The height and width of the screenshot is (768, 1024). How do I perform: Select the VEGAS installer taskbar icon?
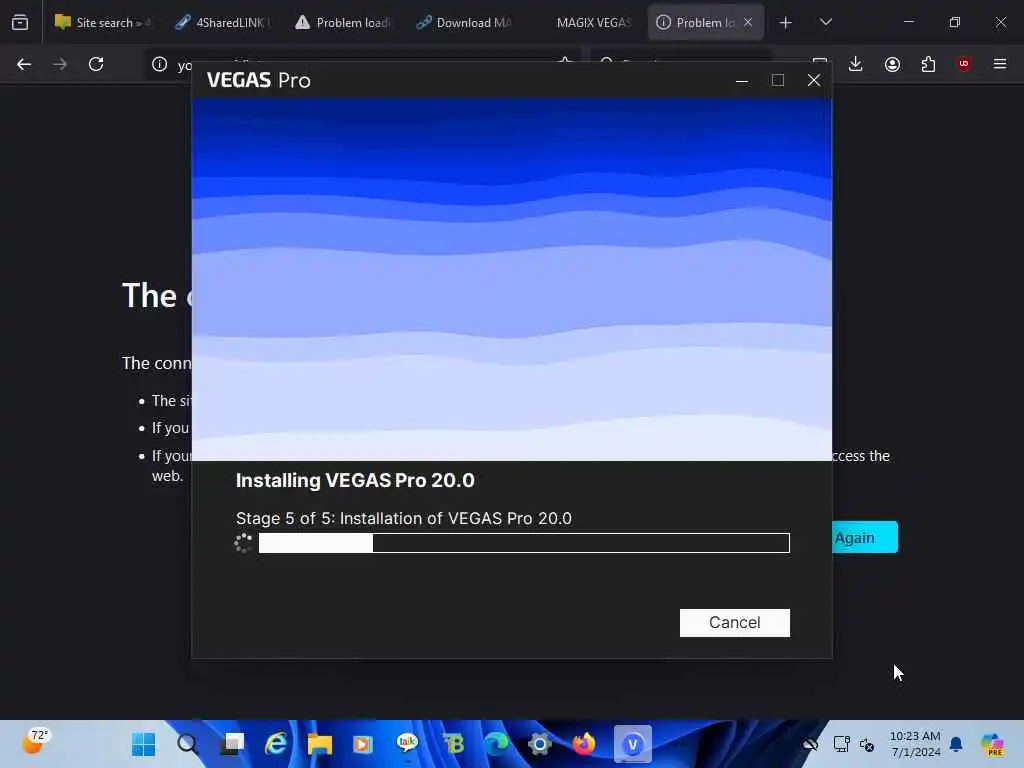pyautogui.click(x=632, y=744)
